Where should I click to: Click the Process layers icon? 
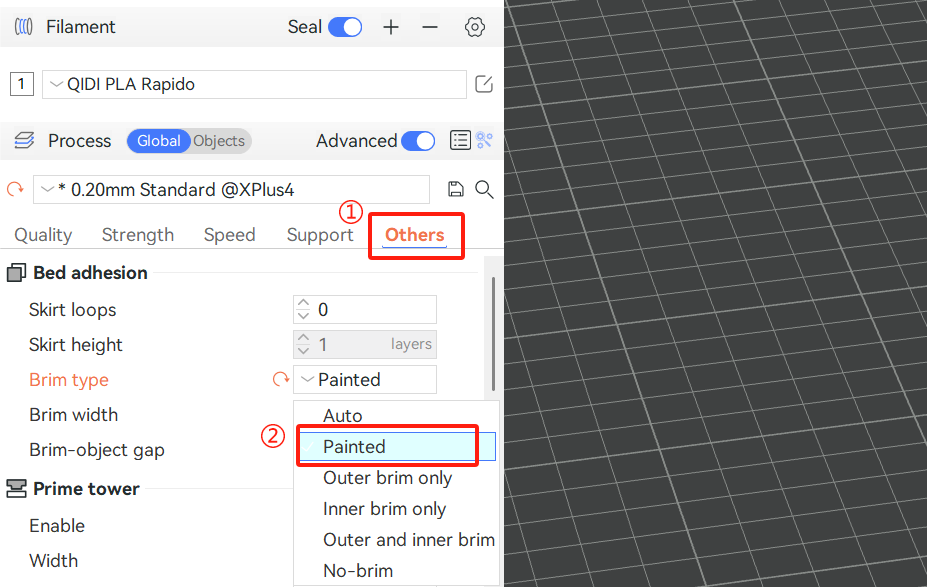click(24, 141)
